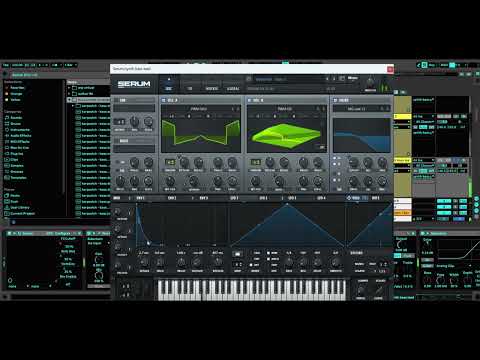
Task: Click the LFO Smooth knob
Action: (335, 262)
